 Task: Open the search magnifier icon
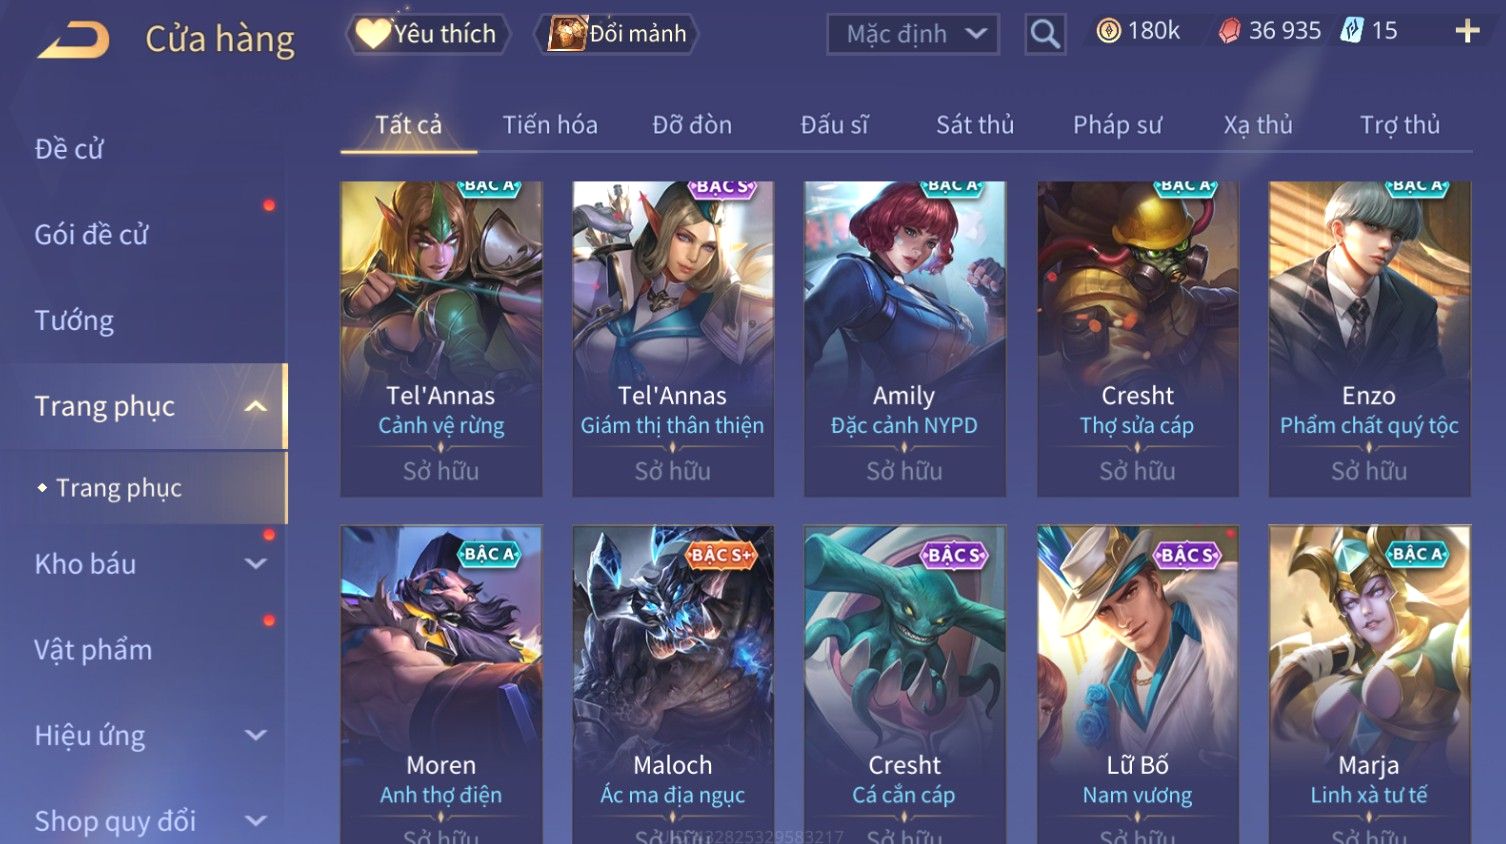1045,35
